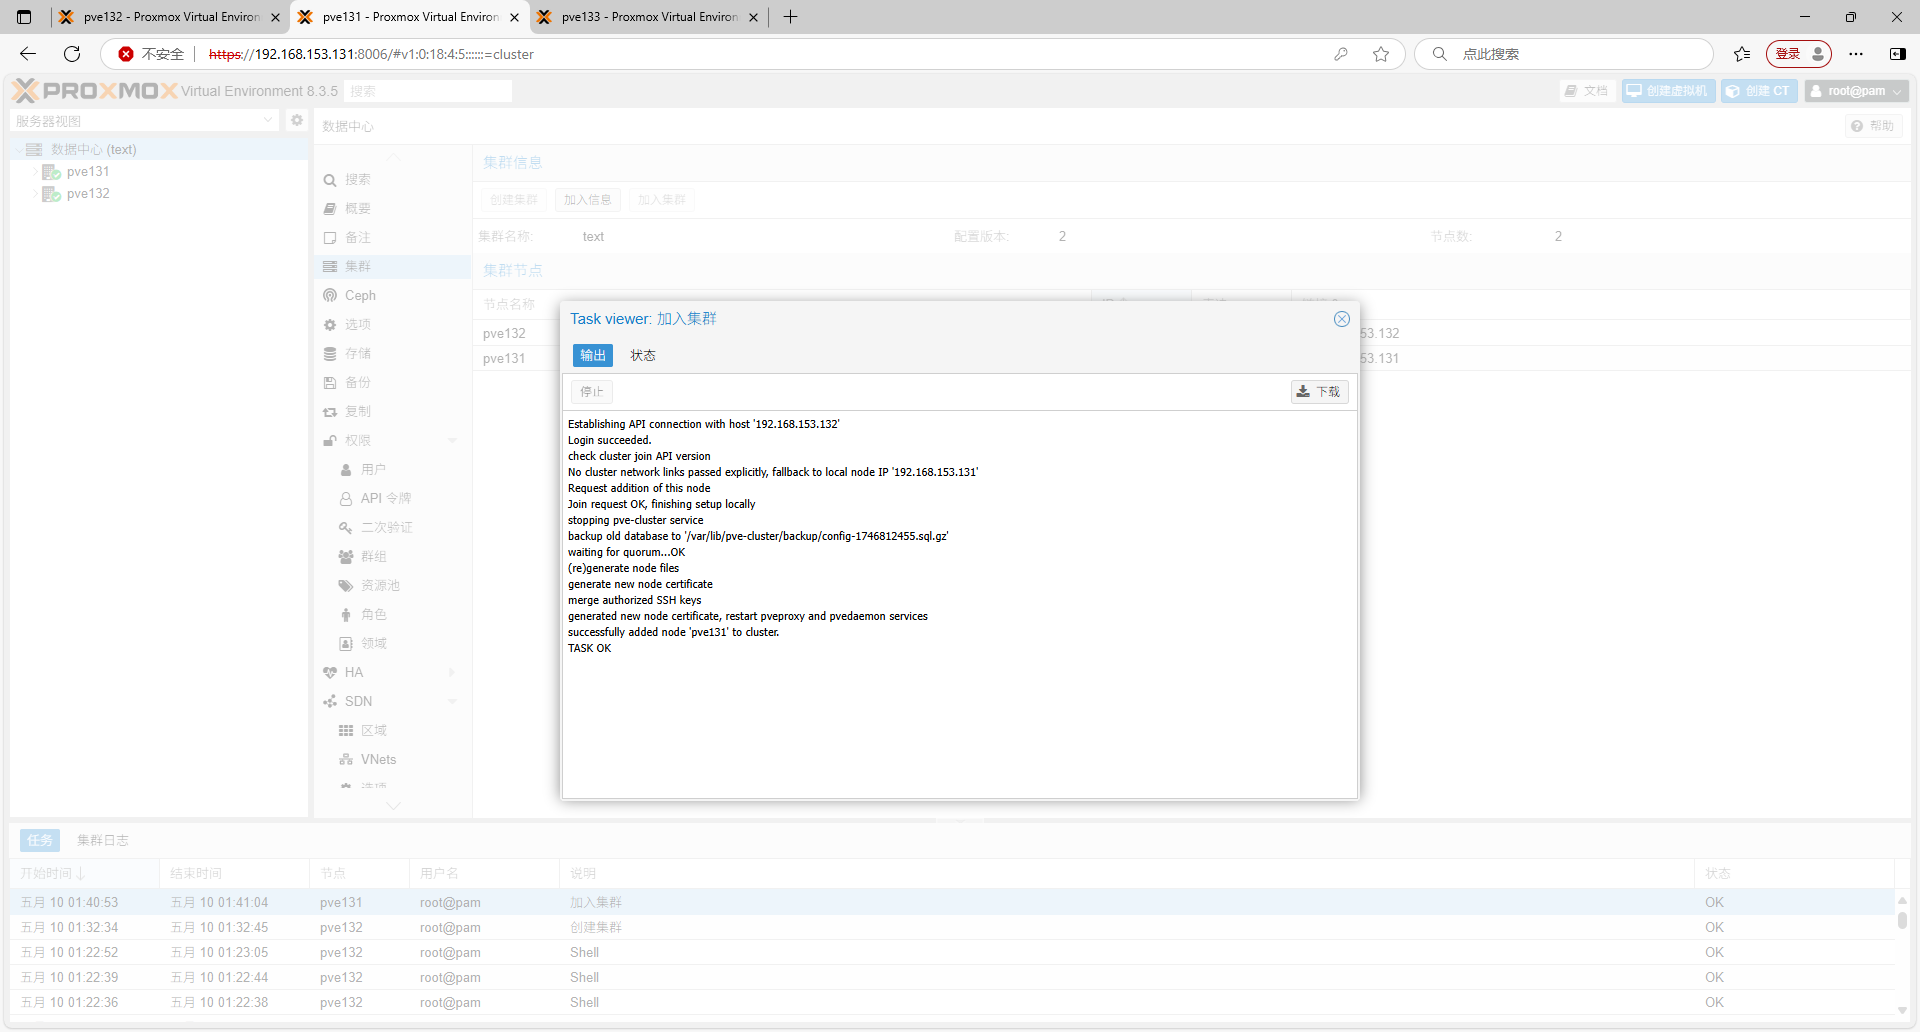Switch to the 输出 tab in Task viewer
The width and height of the screenshot is (1920, 1032).
593,355
